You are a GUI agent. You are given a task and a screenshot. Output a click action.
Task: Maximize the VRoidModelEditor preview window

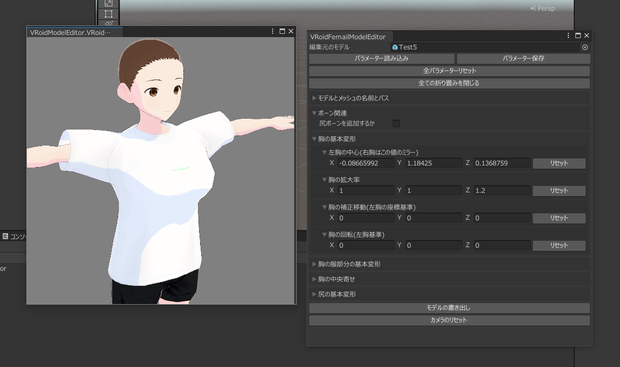282,31
